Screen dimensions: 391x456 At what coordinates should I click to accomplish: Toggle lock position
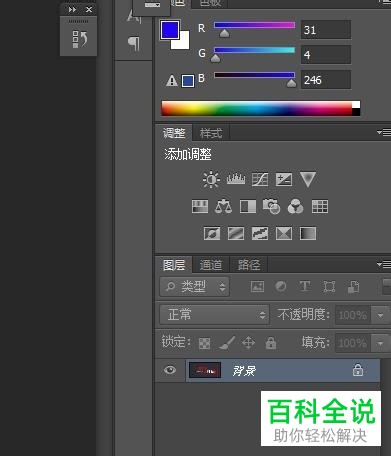[248, 343]
